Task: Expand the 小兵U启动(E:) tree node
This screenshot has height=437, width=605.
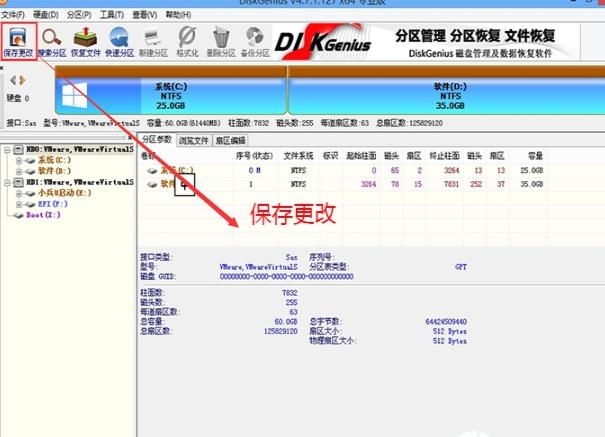Action: [x=19, y=193]
